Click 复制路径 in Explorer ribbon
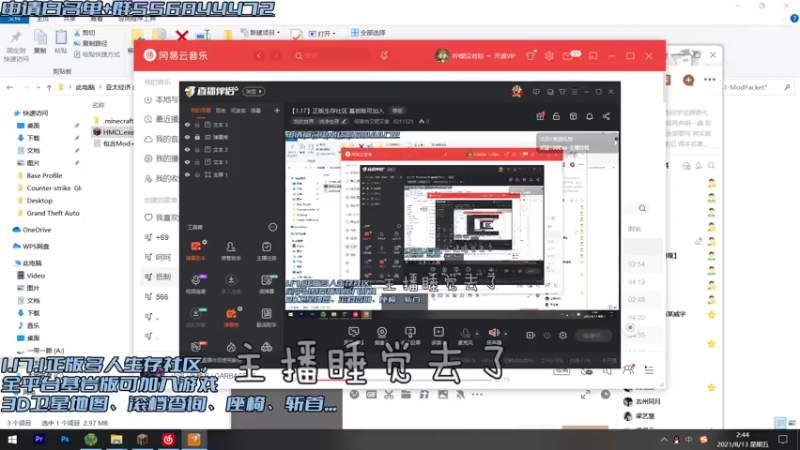This screenshot has width=800, height=450. click(91, 43)
